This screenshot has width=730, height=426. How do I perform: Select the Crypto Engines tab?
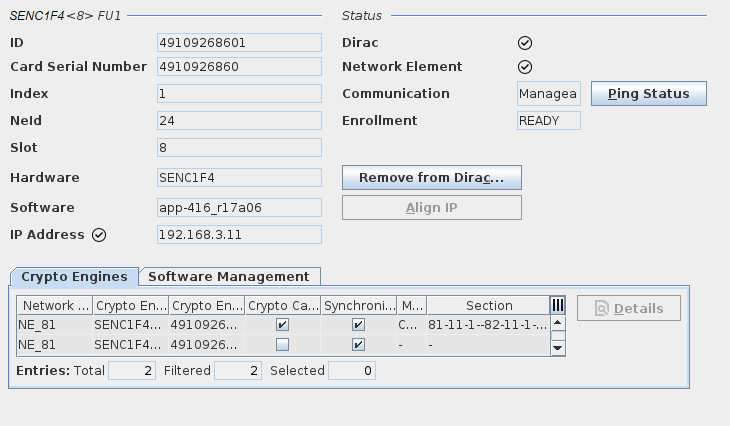pos(74,277)
